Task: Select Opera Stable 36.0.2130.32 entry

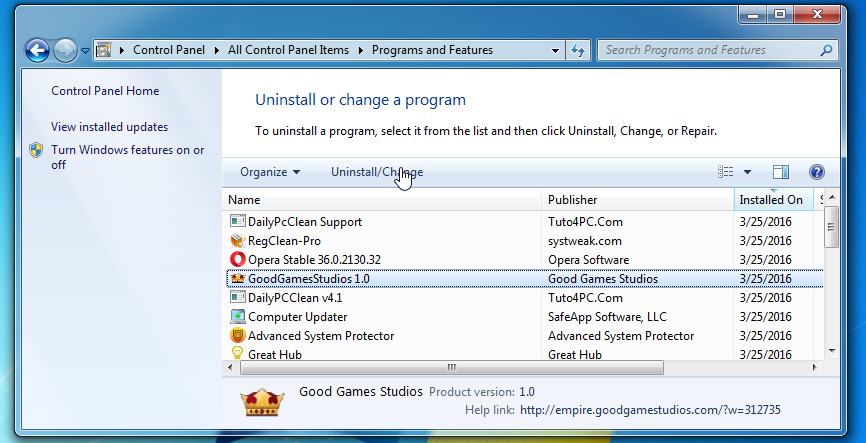Action: point(314,260)
